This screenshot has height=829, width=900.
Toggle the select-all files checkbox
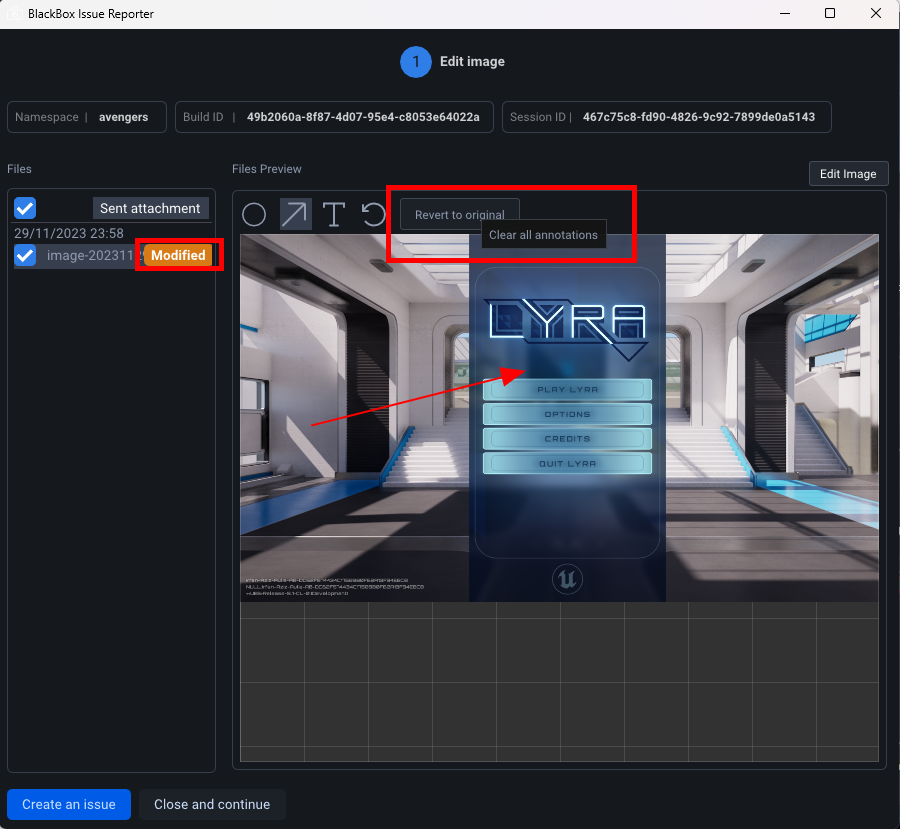click(25, 208)
